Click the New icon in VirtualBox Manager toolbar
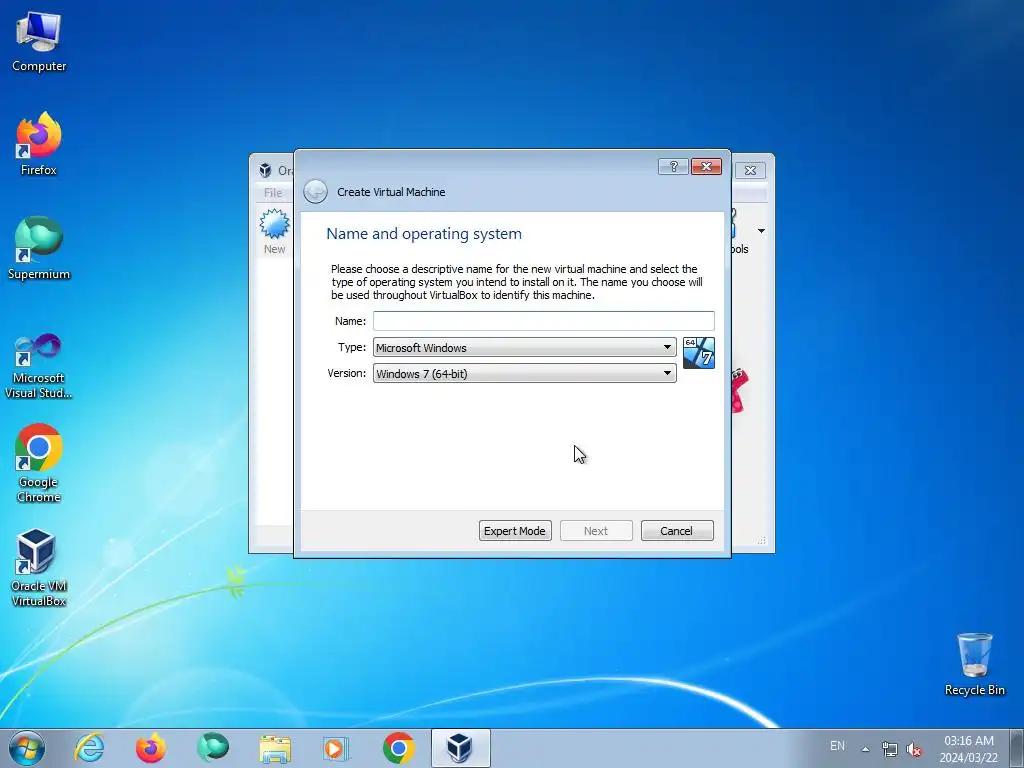 tap(274, 232)
